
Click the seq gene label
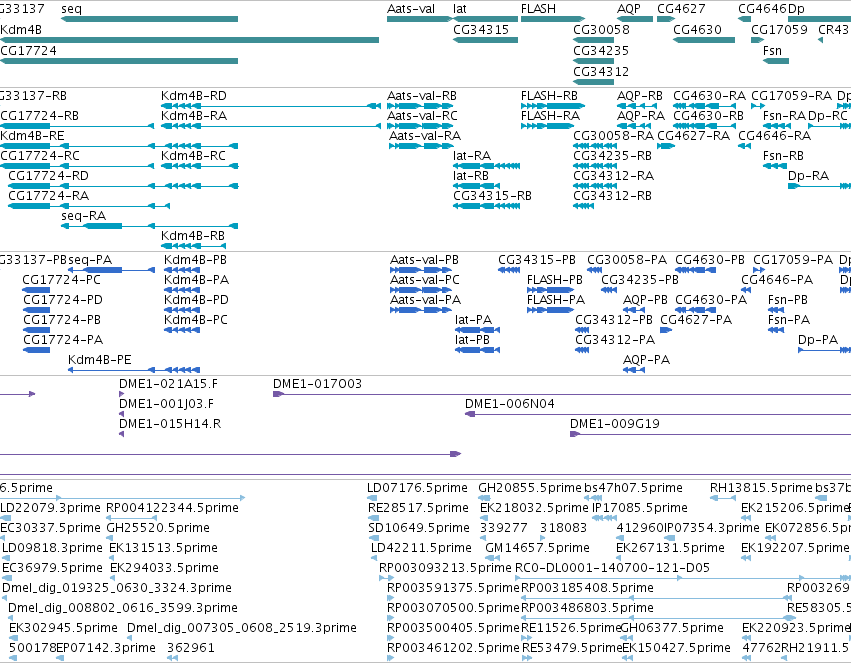point(71,9)
